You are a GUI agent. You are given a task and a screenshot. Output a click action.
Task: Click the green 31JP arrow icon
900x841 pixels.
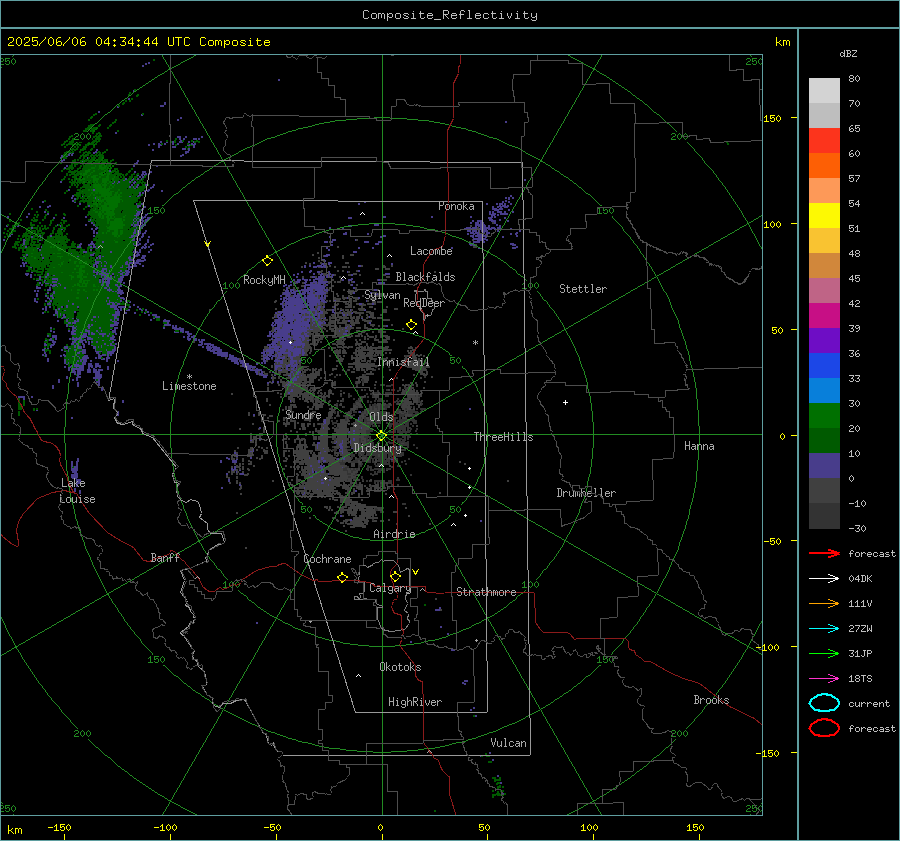[x=824, y=653]
